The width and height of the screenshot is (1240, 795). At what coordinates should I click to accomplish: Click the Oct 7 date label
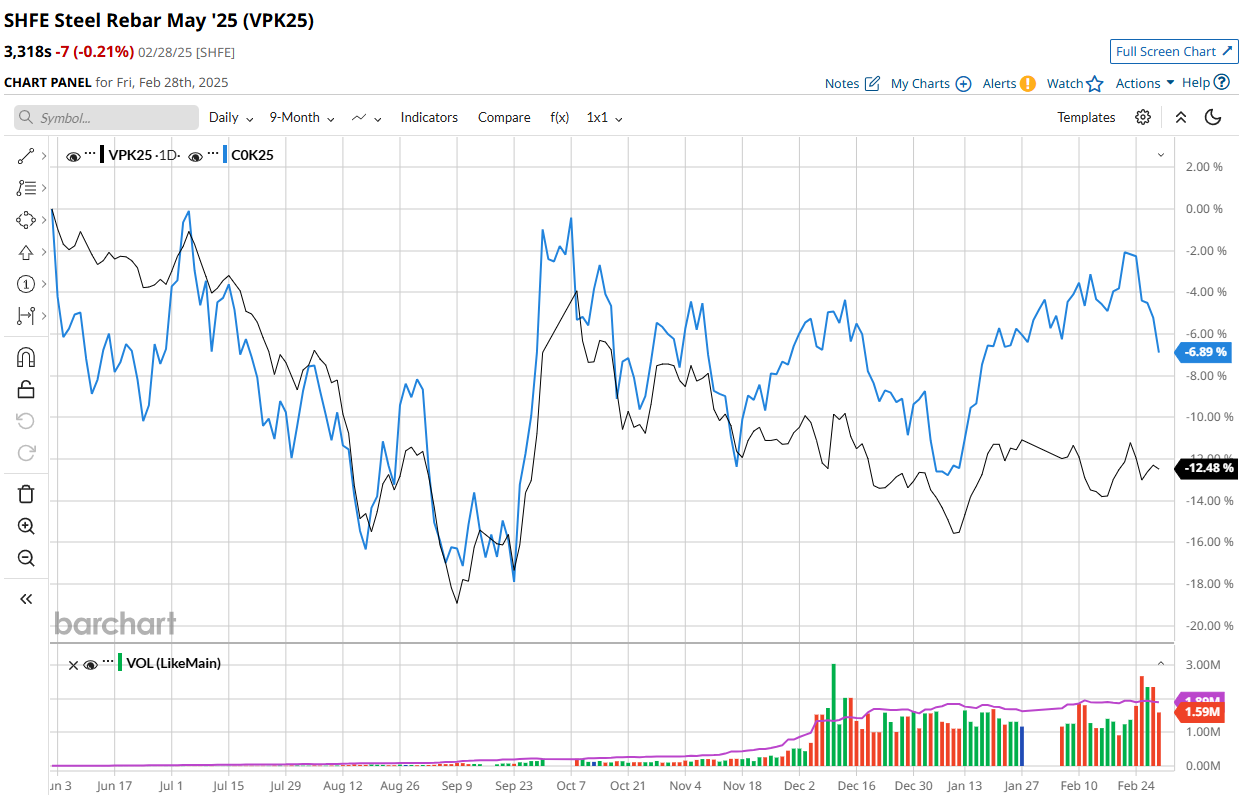(x=571, y=786)
